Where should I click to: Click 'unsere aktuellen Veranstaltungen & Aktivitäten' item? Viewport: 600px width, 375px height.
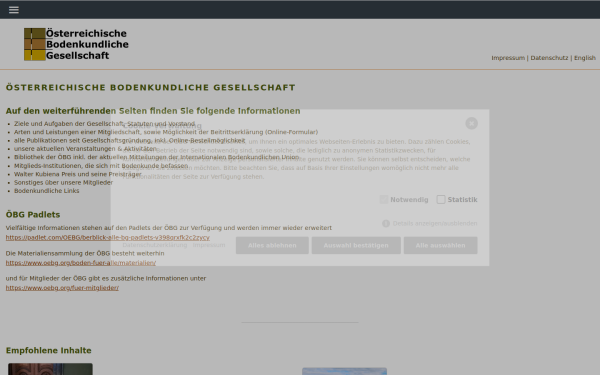[85, 148]
